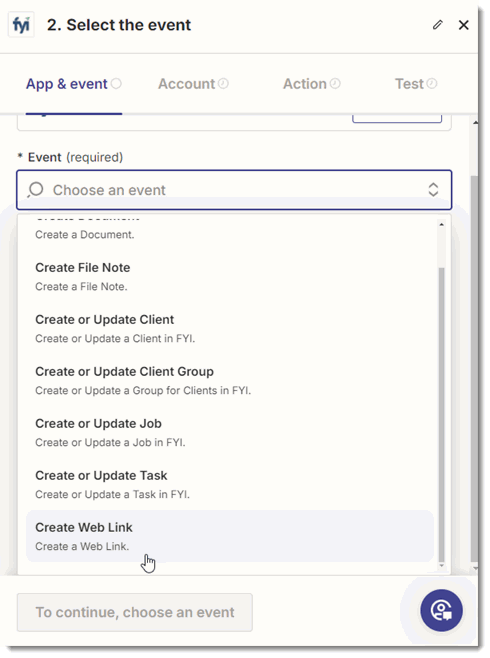Click the event list scrollbar thumb
The image size is (490, 658).
tap(441, 414)
